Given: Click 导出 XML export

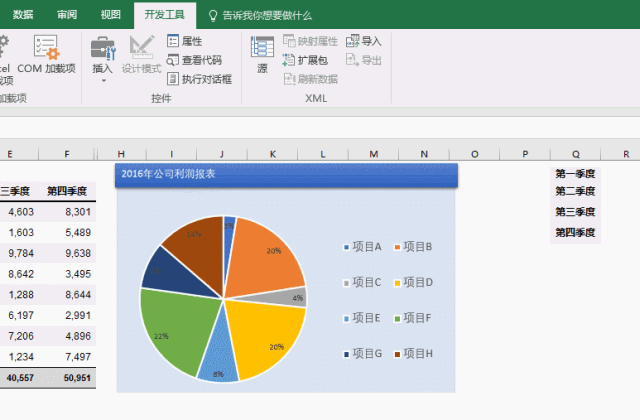Looking at the screenshot, I should coord(363,60).
